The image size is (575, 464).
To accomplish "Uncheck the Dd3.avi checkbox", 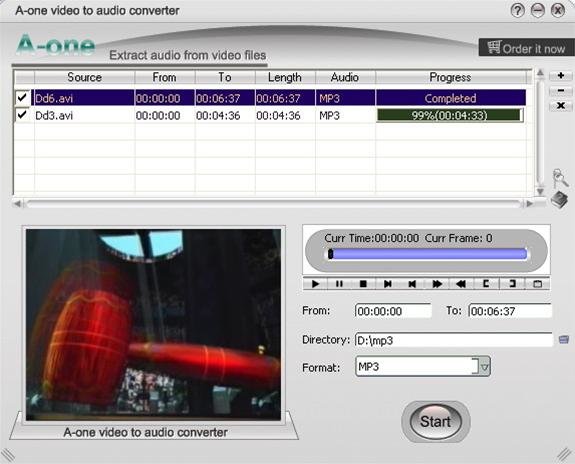I will coord(22,115).
